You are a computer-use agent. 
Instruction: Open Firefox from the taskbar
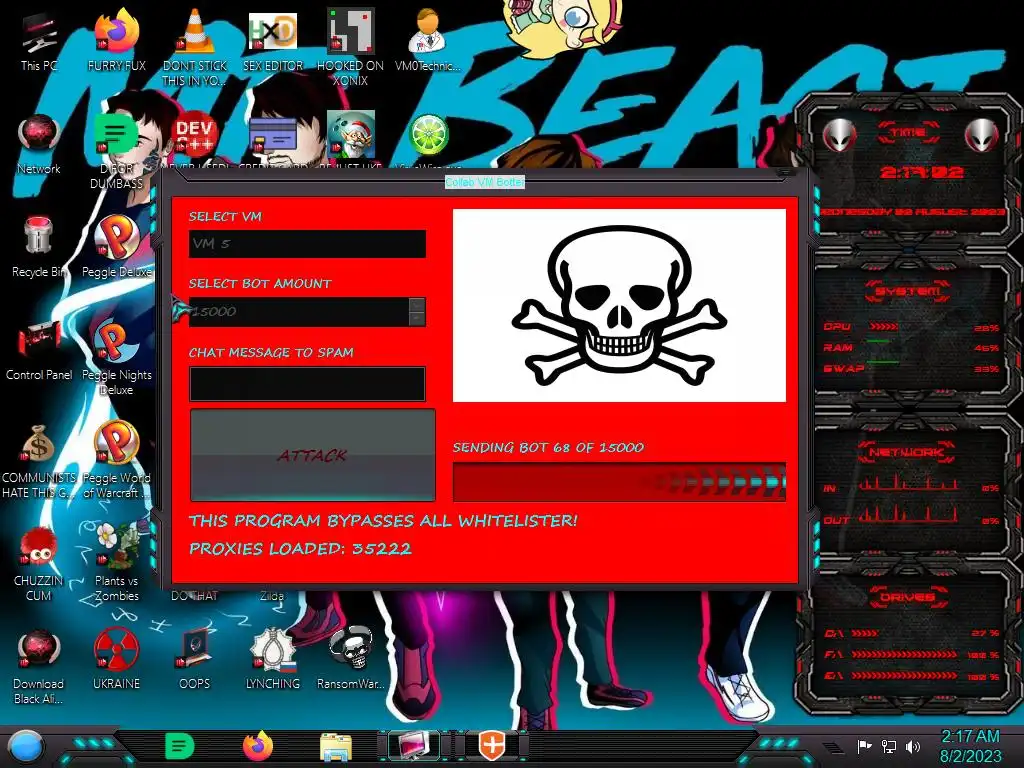[258, 746]
